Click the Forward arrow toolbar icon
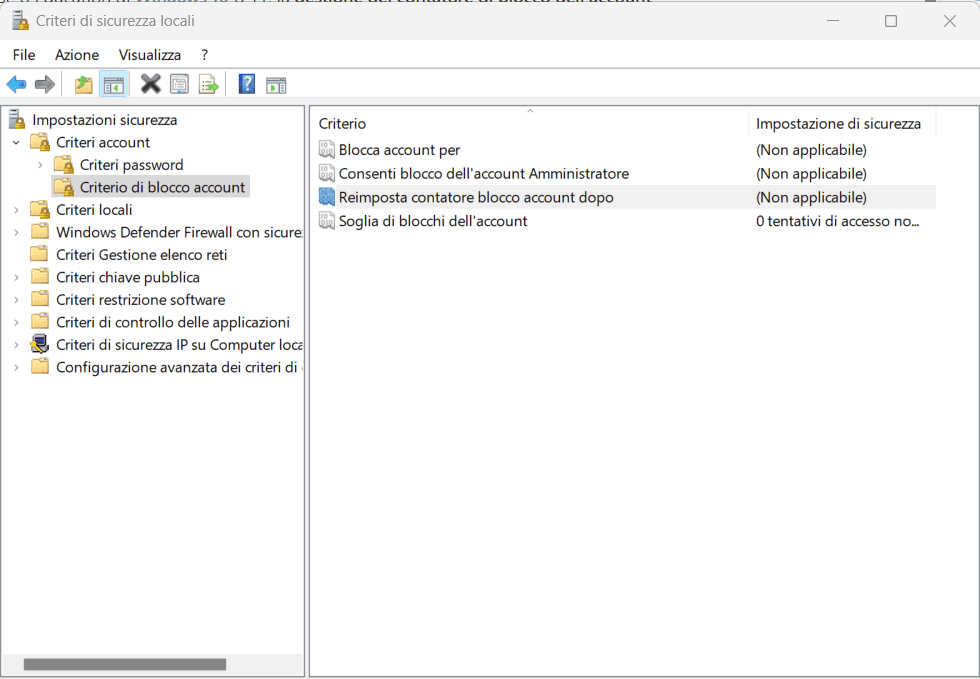The height and width of the screenshot is (679, 980). click(x=44, y=85)
